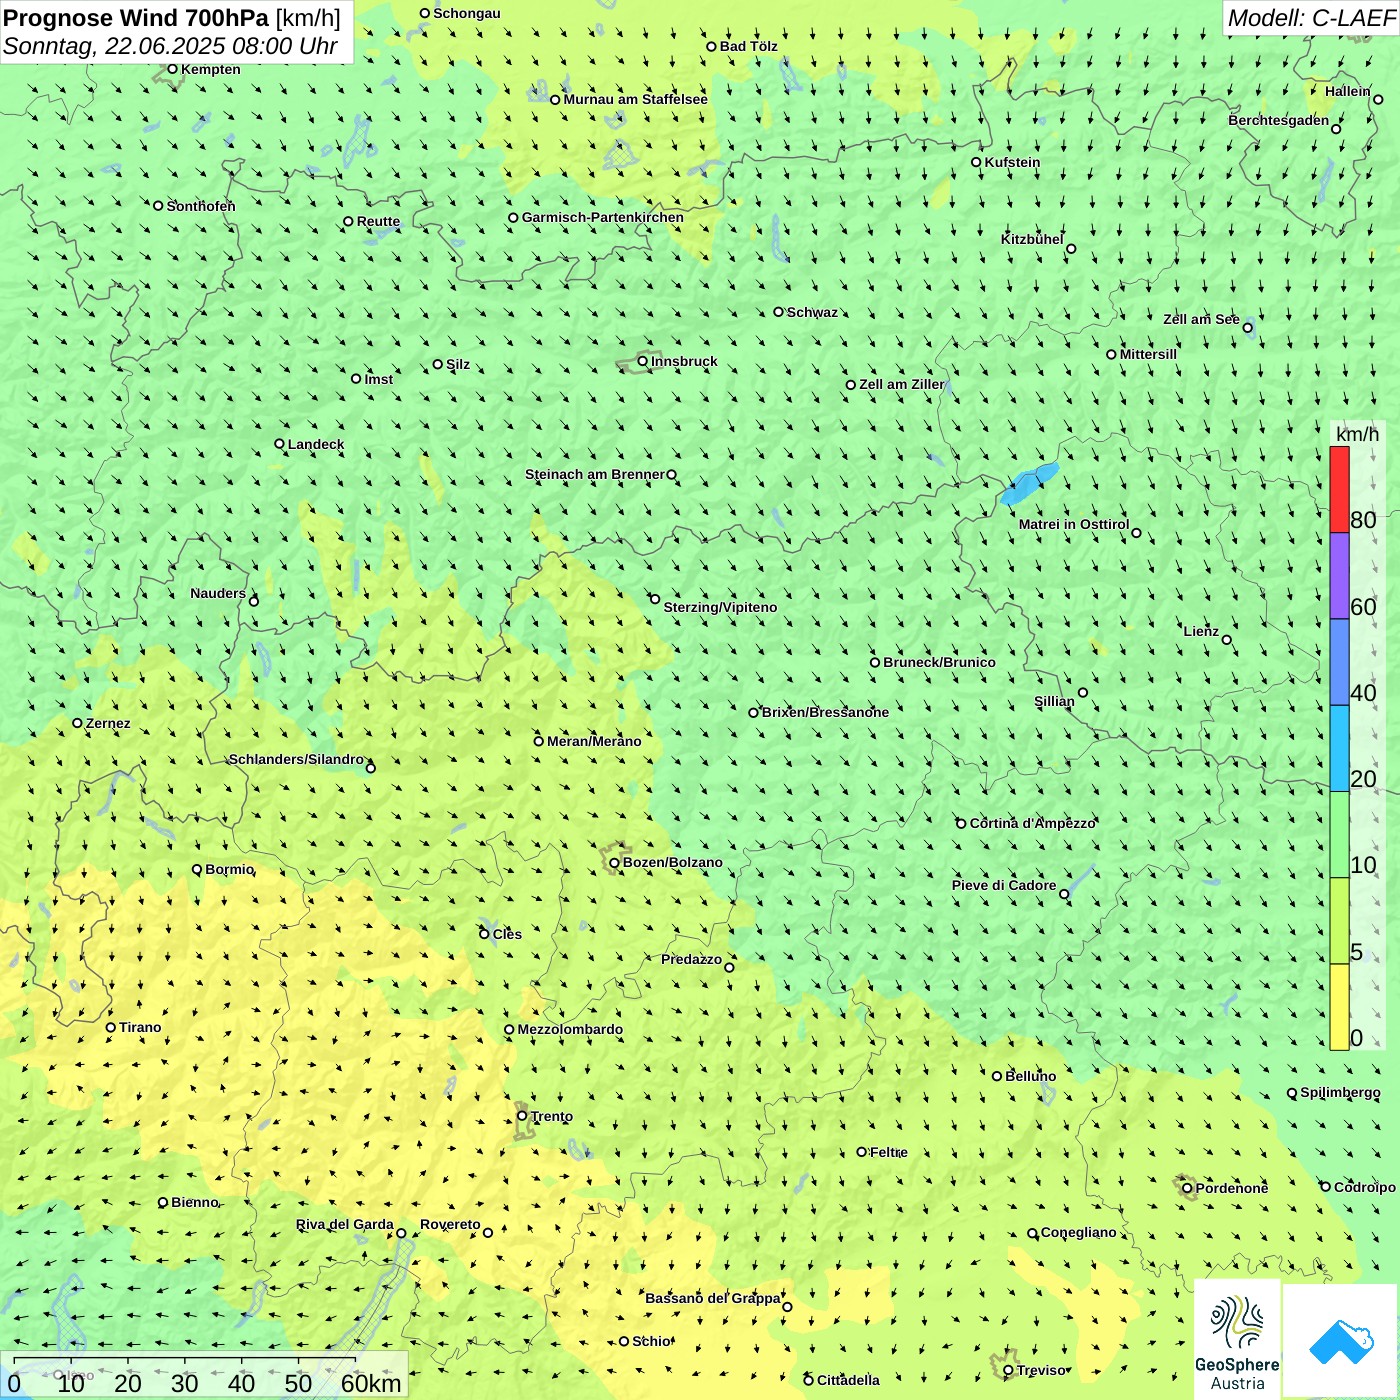Click the 'Reutte' label
This screenshot has width=1400, height=1400.
tap(378, 221)
